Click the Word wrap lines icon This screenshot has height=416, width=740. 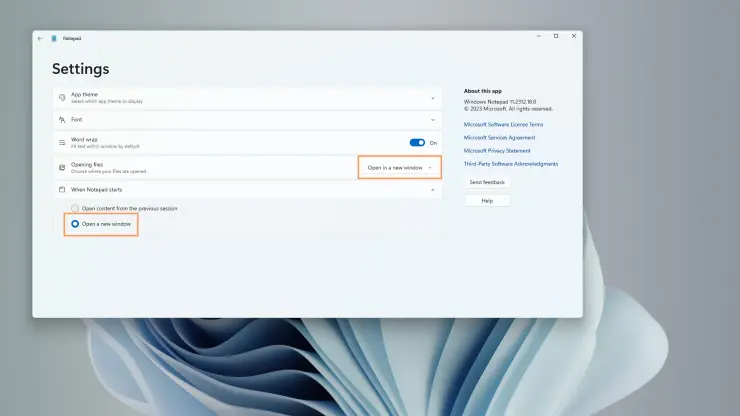(62, 143)
